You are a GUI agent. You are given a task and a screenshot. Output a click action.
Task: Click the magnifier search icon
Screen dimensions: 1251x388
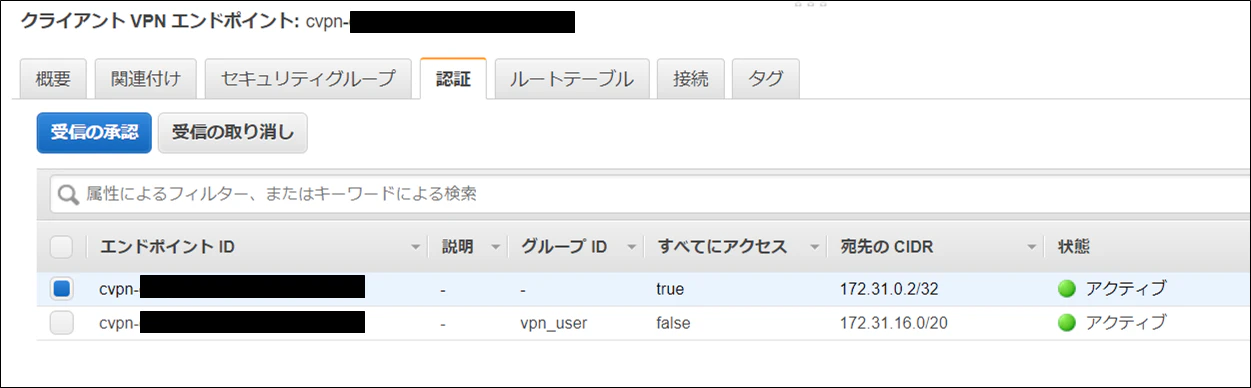pos(68,194)
